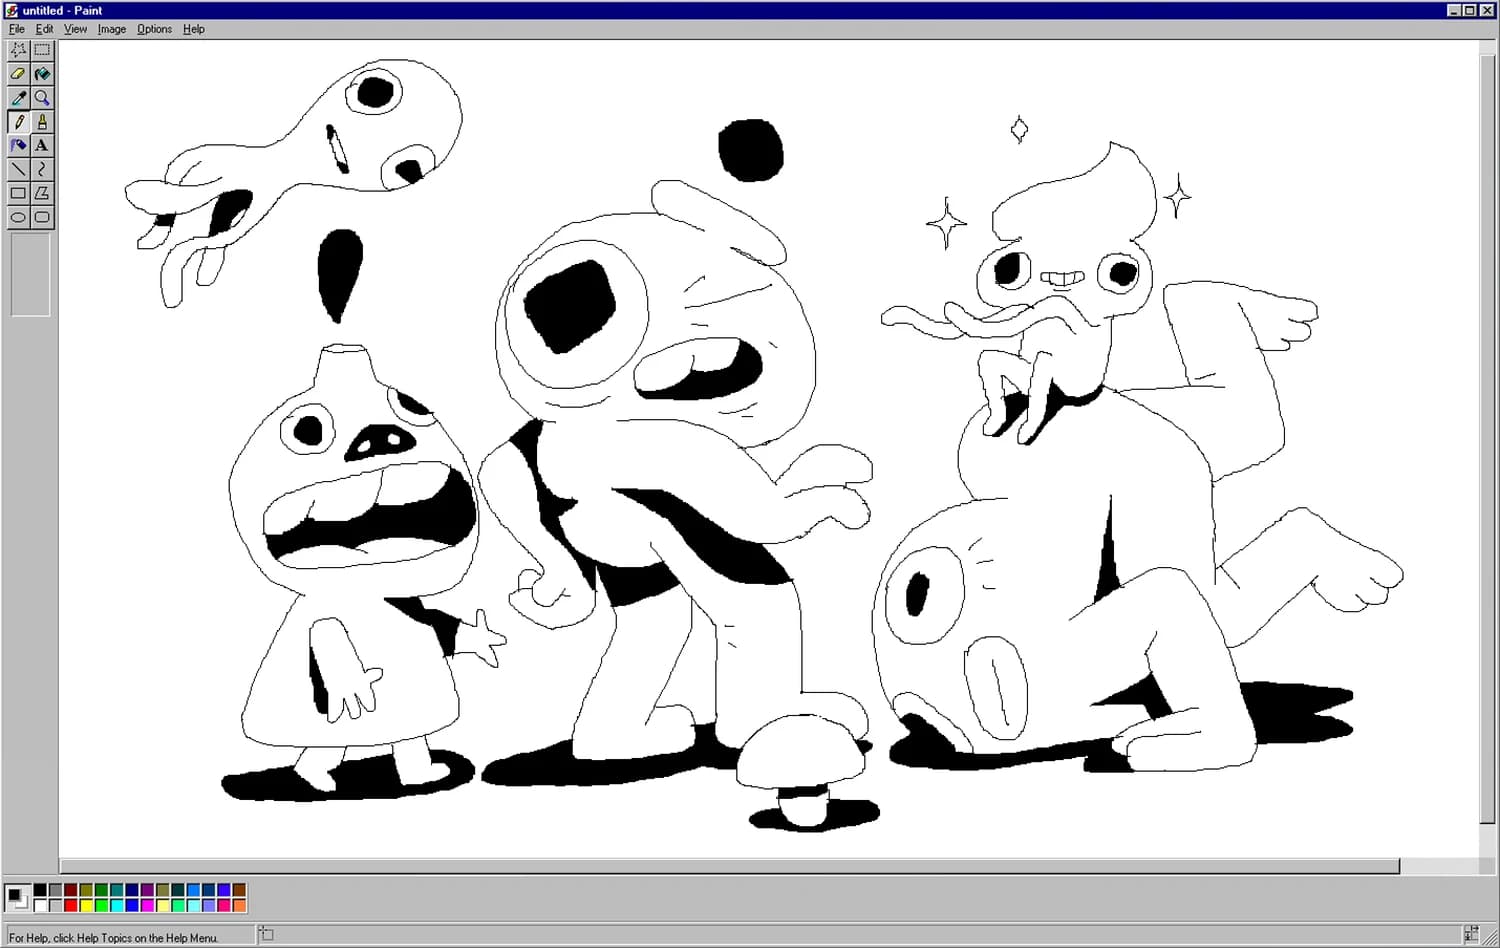This screenshot has height=948, width=1500.
Task: Pick the teal color swatch
Action: tap(117, 890)
